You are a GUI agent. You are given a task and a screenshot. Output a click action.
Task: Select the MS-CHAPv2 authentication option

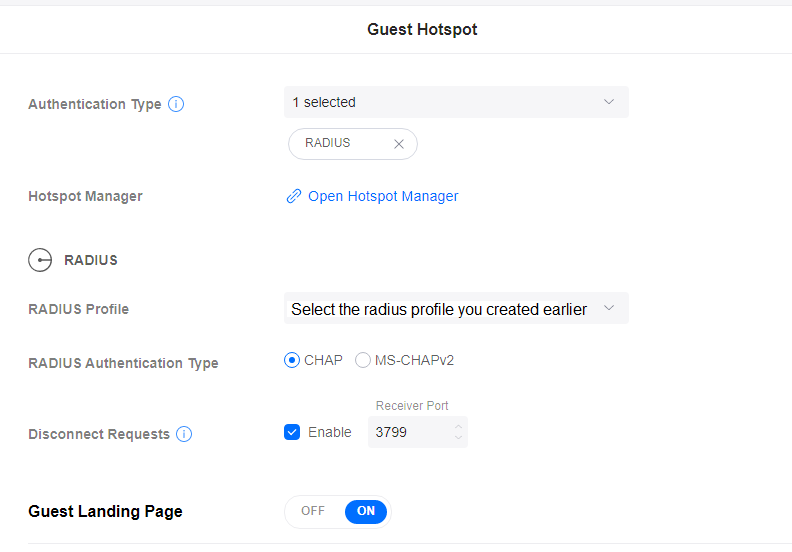click(363, 360)
